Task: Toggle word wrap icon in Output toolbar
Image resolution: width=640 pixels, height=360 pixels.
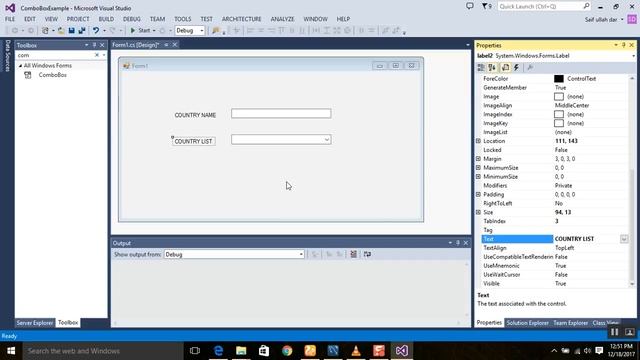Action: pyautogui.click(x=367, y=254)
